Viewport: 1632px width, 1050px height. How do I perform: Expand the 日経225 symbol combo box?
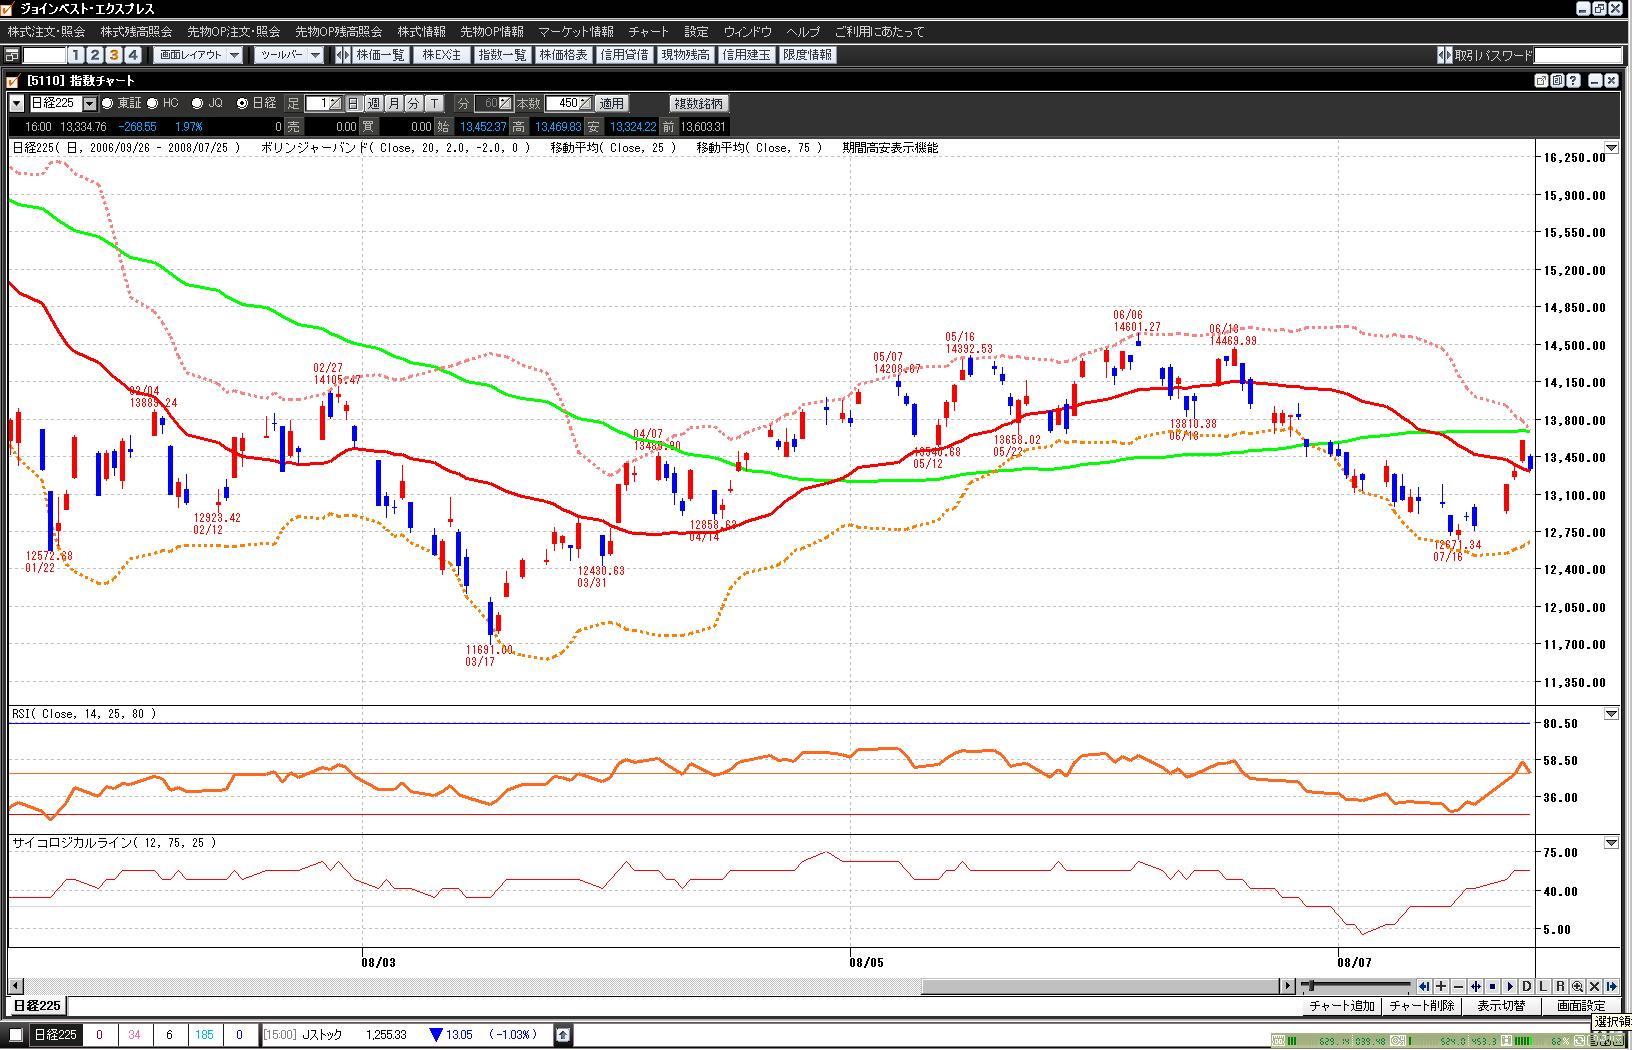[89, 103]
